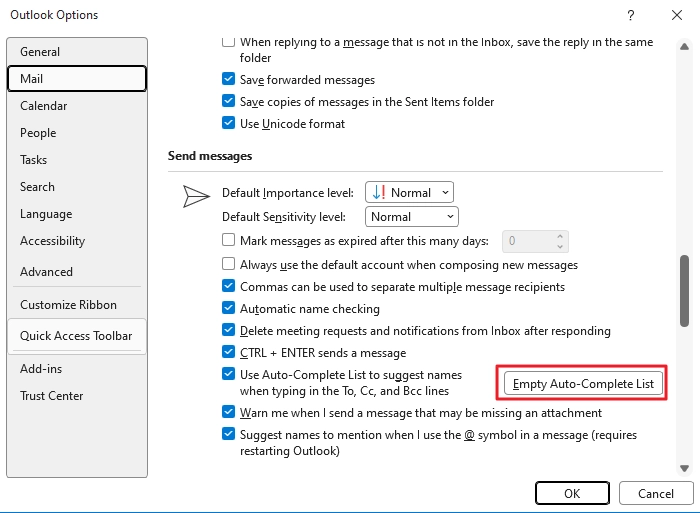This screenshot has width=700, height=513.
Task: Switch to the People category
Action: 77,133
